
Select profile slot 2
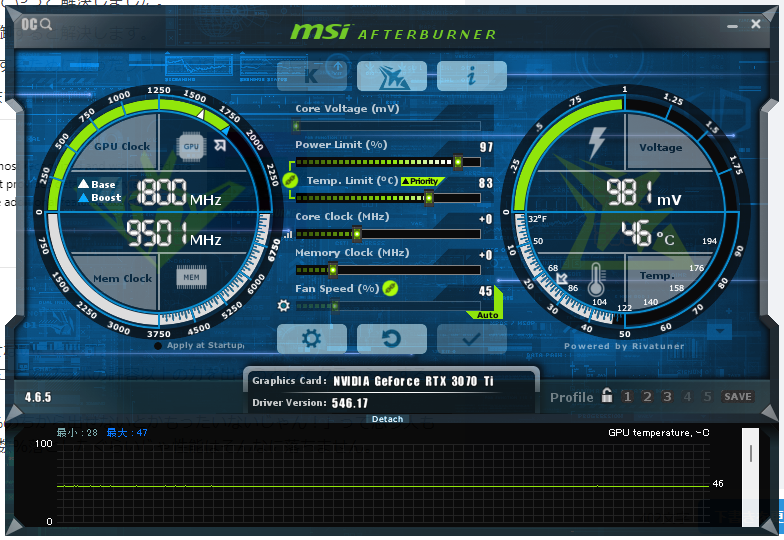coord(648,396)
